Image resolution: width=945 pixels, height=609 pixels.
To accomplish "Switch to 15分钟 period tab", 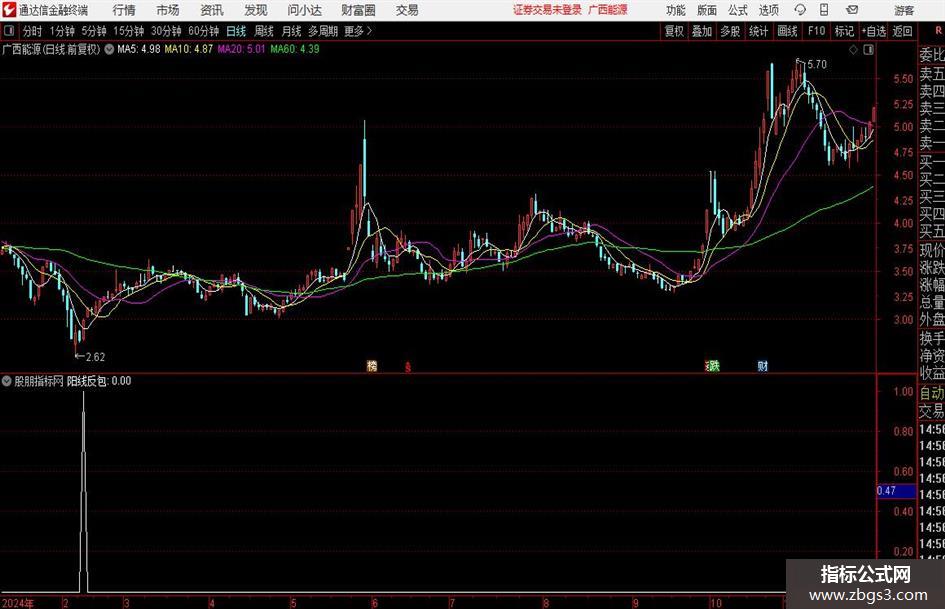I will 128,31.
